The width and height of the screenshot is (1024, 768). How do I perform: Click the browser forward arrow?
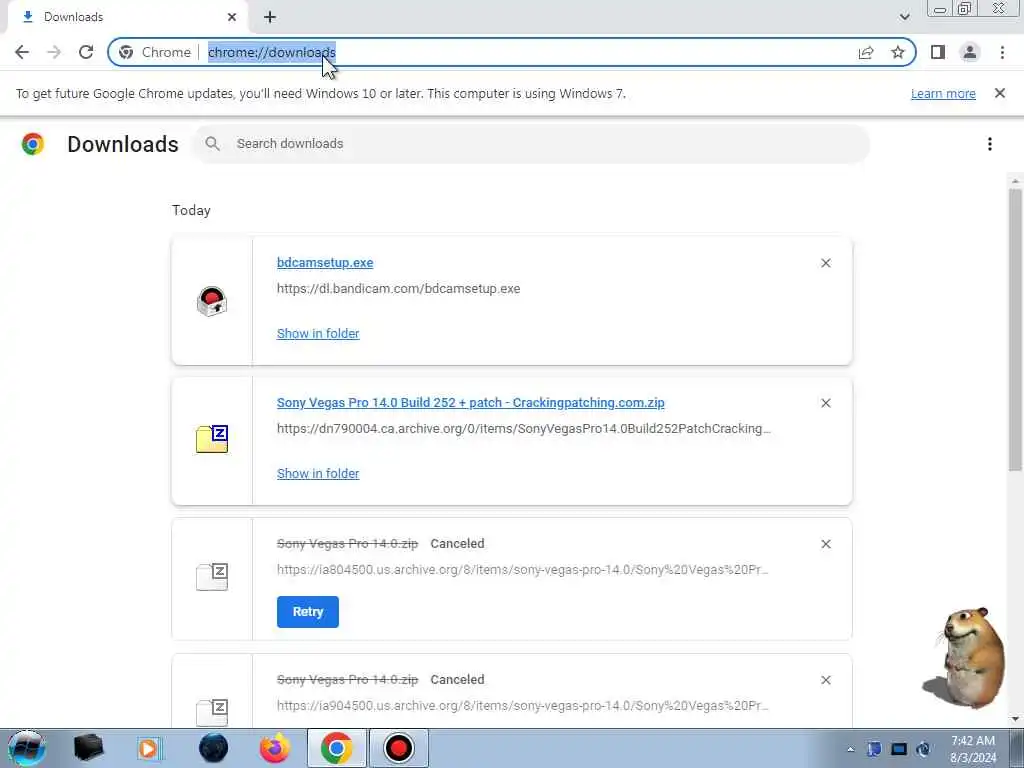[54, 52]
